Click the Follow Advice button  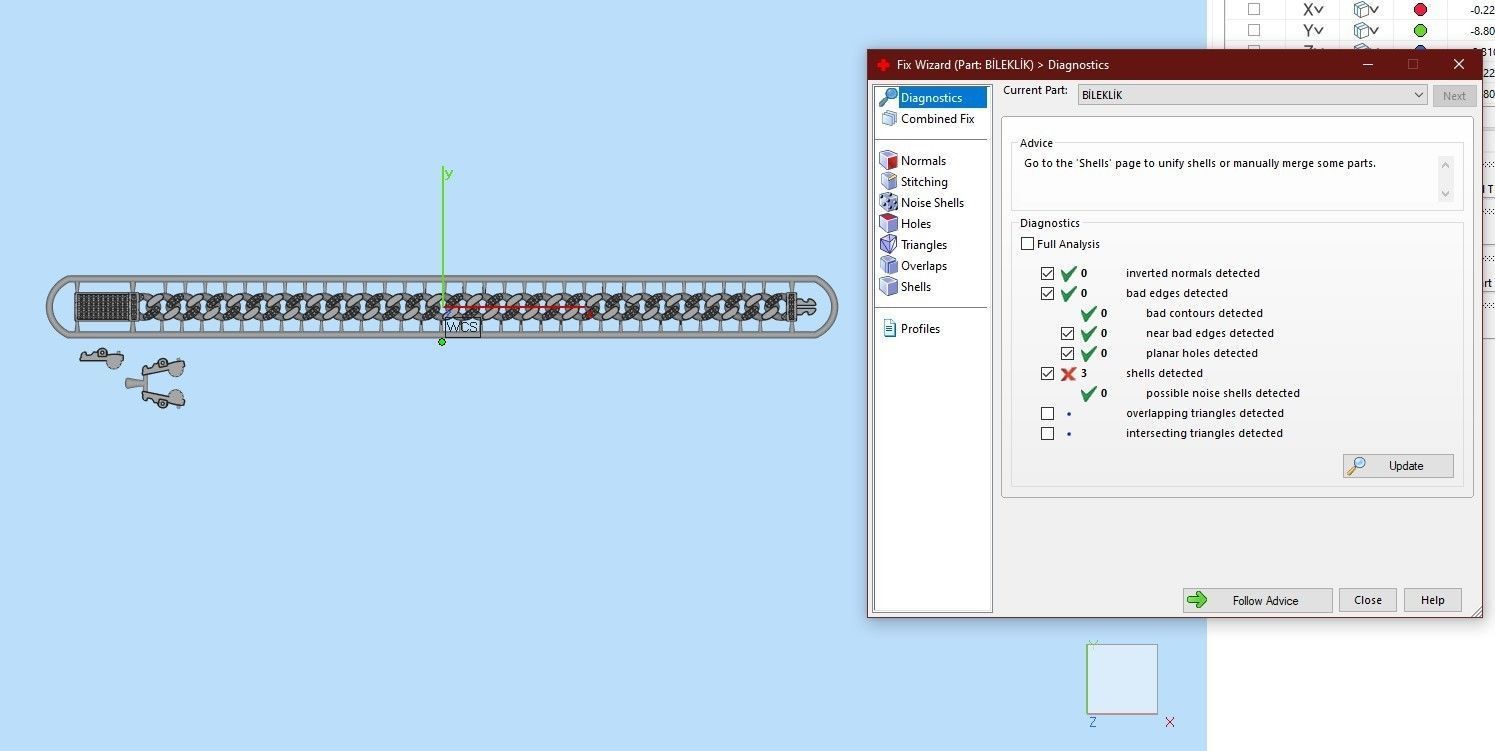coord(1257,600)
